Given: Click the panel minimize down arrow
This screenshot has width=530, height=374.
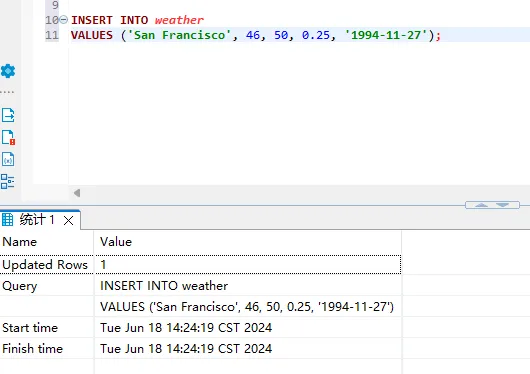Looking at the screenshot, I should [x=503, y=205].
